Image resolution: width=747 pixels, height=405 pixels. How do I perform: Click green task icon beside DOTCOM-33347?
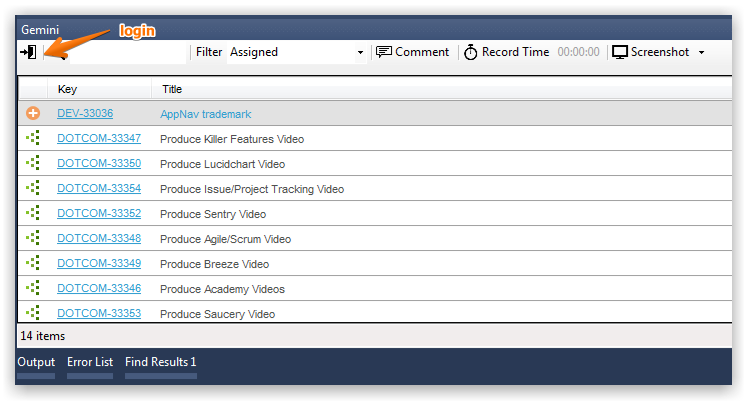pyautogui.click(x=33, y=138)
